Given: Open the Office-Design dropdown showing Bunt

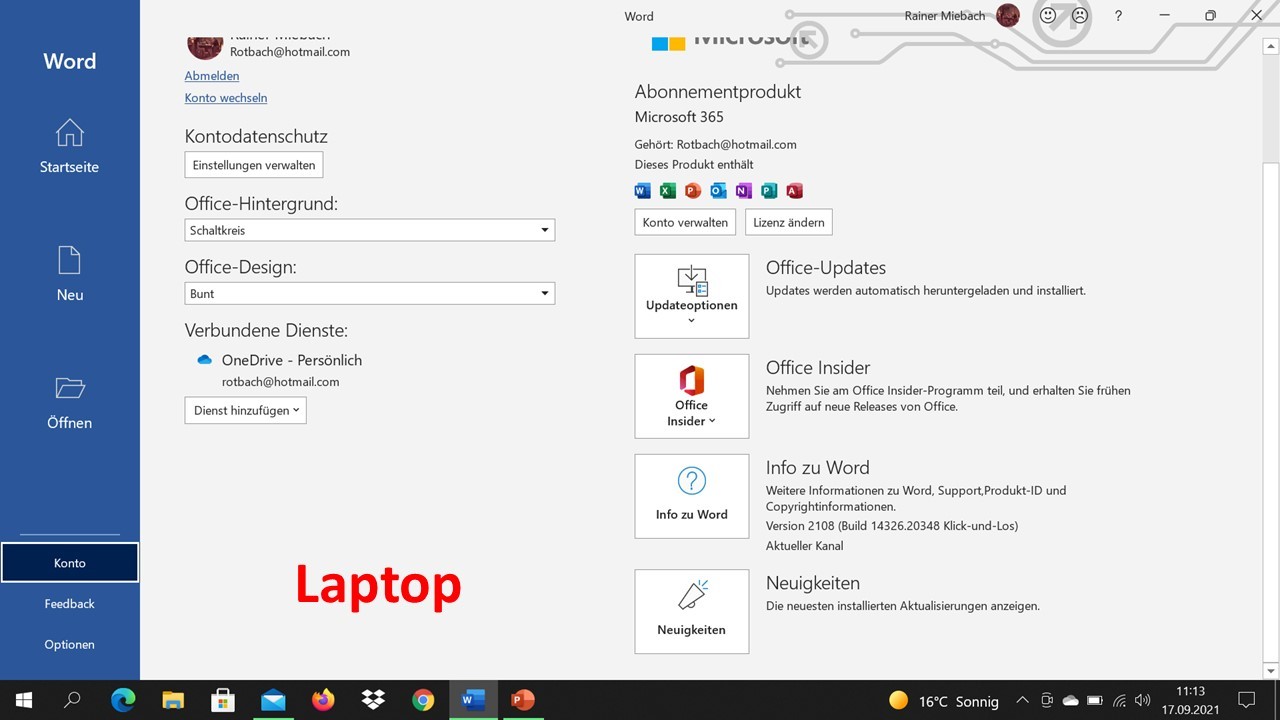Looking at the screenshot, I should pos(370,294).
